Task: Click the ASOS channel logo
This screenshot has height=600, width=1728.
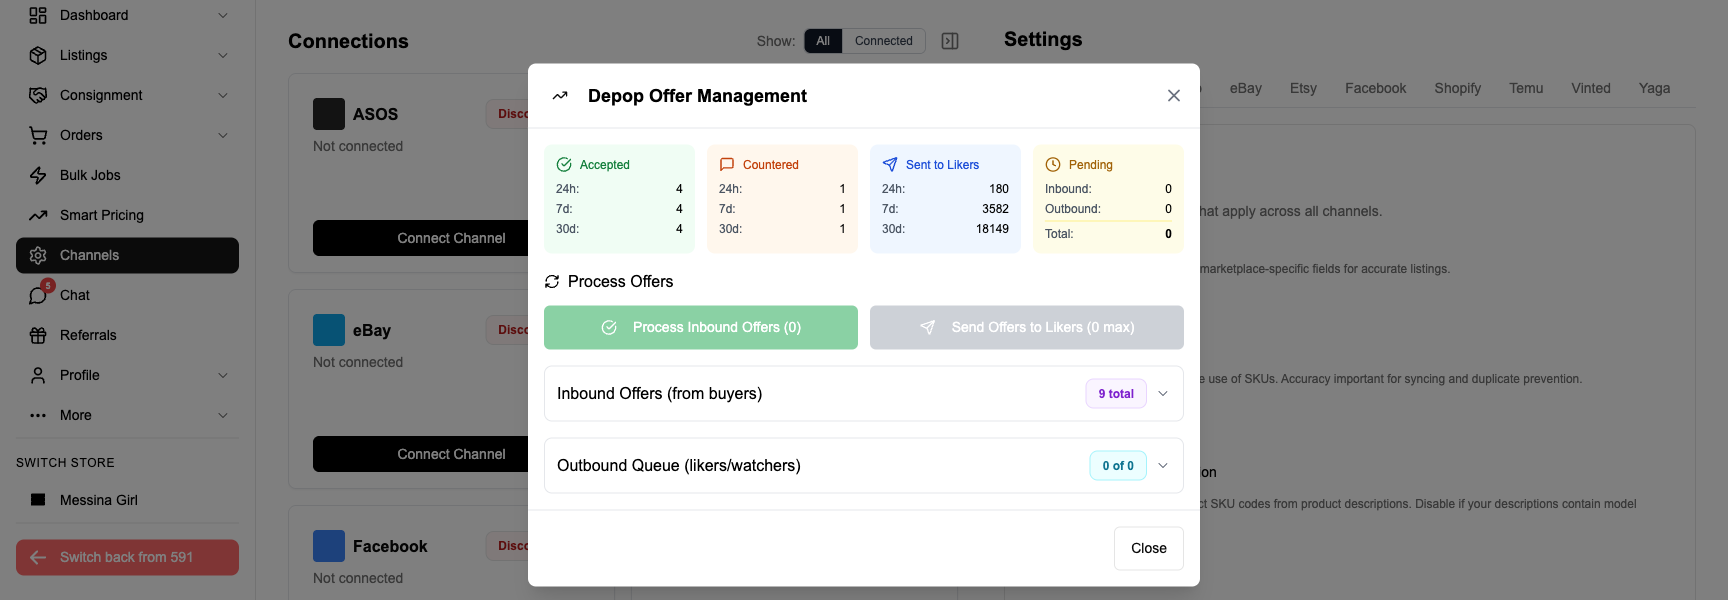Action: pos(329,114)
